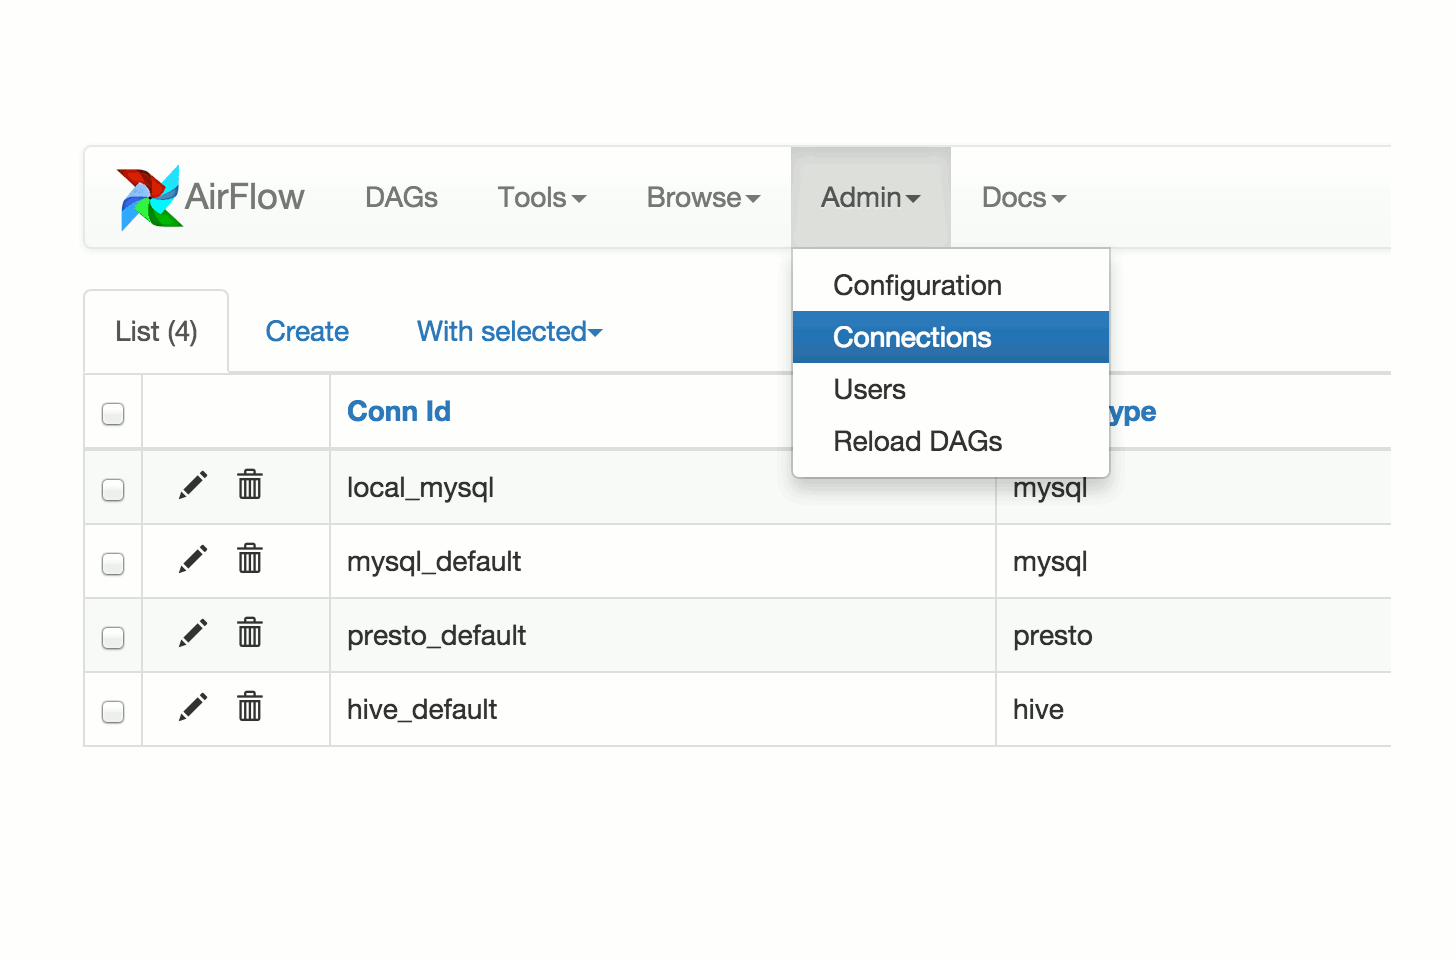This screenshot has width=1454, height=960.
Task: Switch to the List (4) tab
Action: pos(155,331)
